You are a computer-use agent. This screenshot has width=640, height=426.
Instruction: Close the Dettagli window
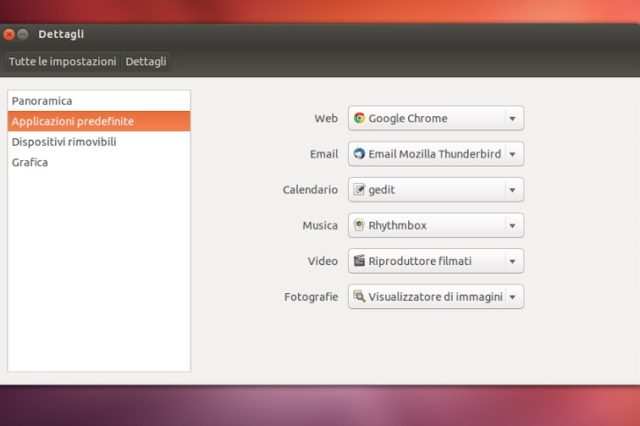pyautogui.click(x=9, y=34)
